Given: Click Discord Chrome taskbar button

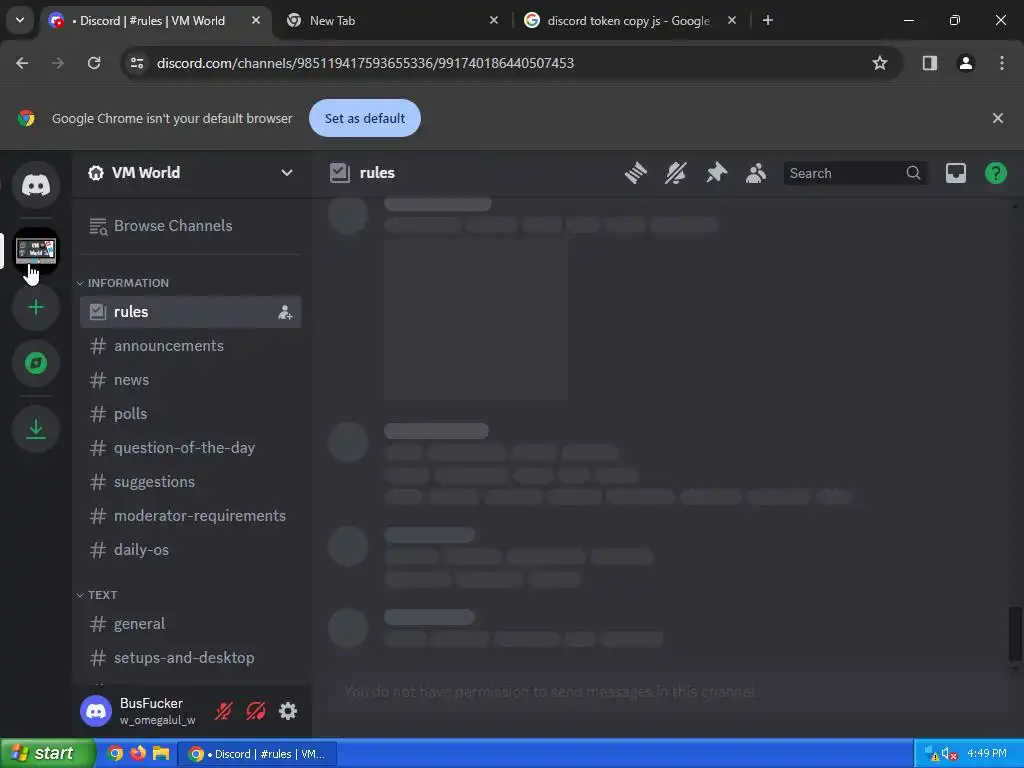Looking at the screenshot, I should tap(257, 754).
